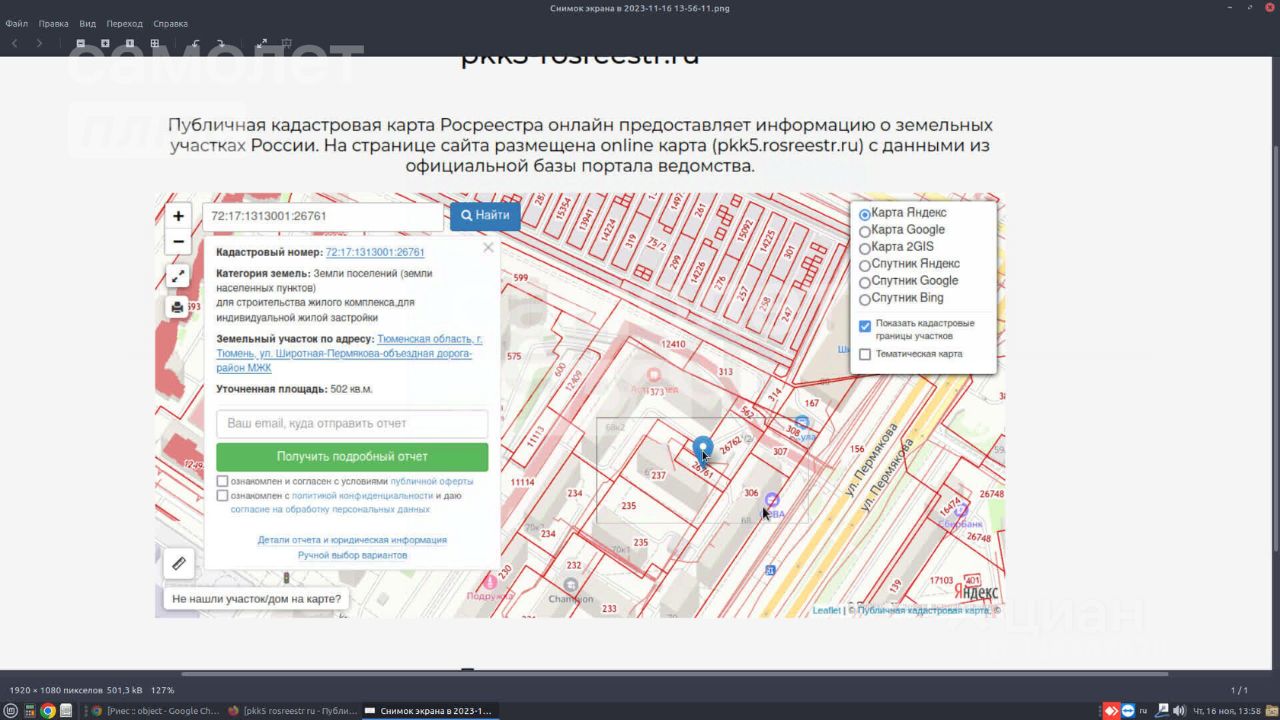The image size is (1280, 720).
Task: Click the best fit zoom toolbar icon
Action: click(x=154, y=43)
